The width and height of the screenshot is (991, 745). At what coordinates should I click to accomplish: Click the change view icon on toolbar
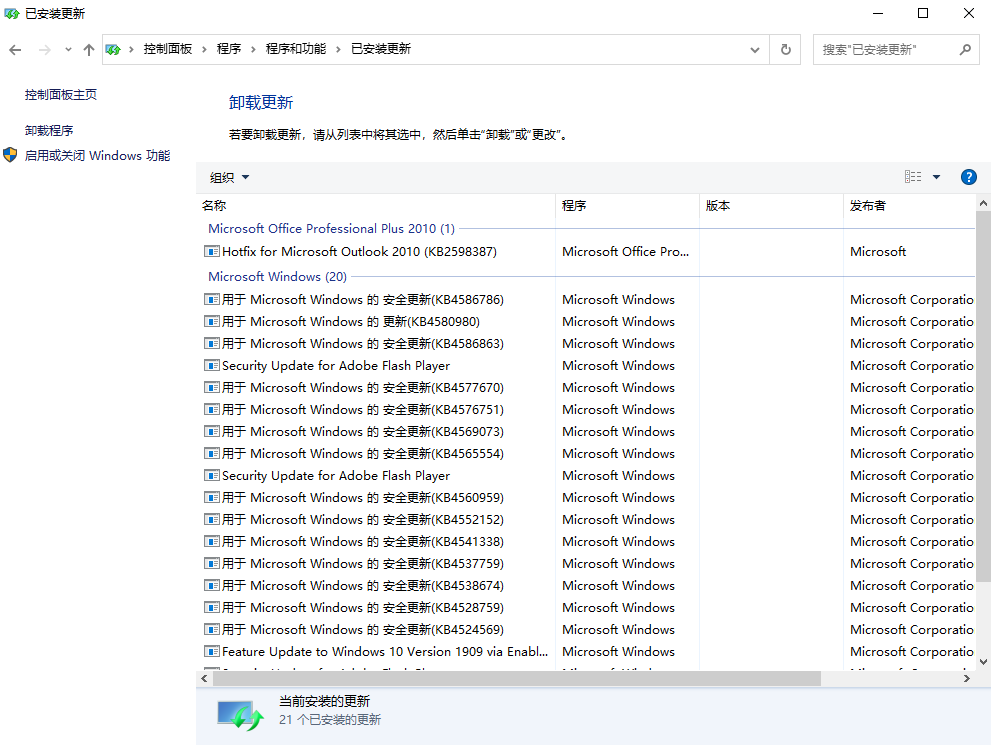point(912,176)
